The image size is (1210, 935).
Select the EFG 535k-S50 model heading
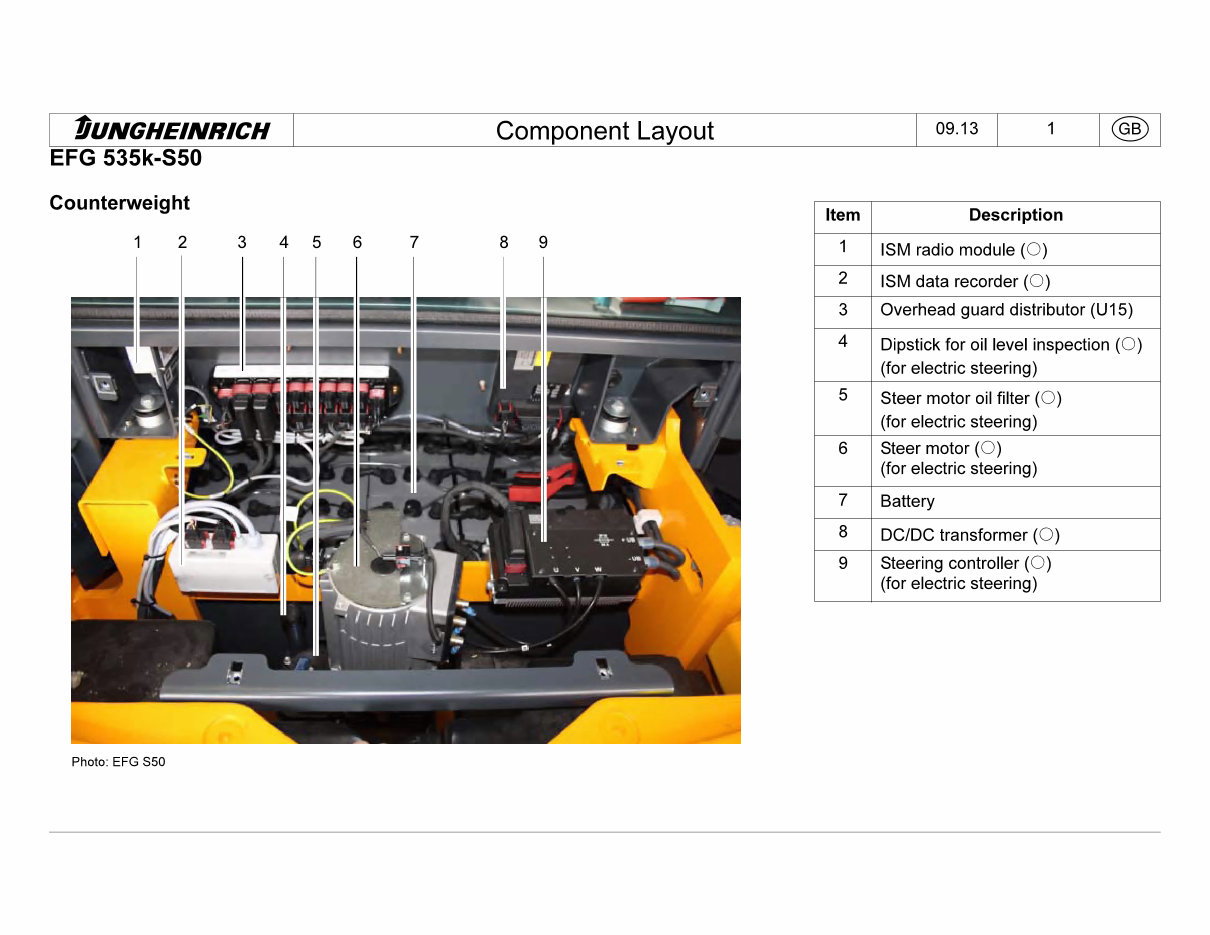pos(126,158)
